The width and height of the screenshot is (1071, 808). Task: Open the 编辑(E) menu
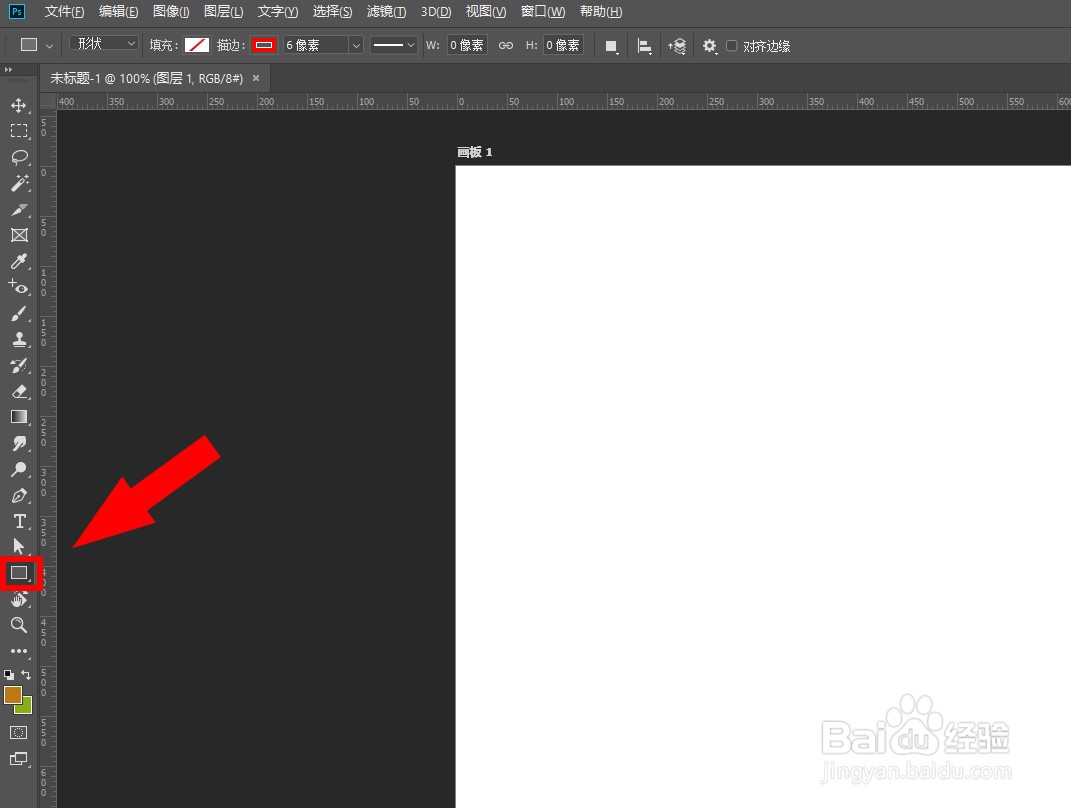118,12
